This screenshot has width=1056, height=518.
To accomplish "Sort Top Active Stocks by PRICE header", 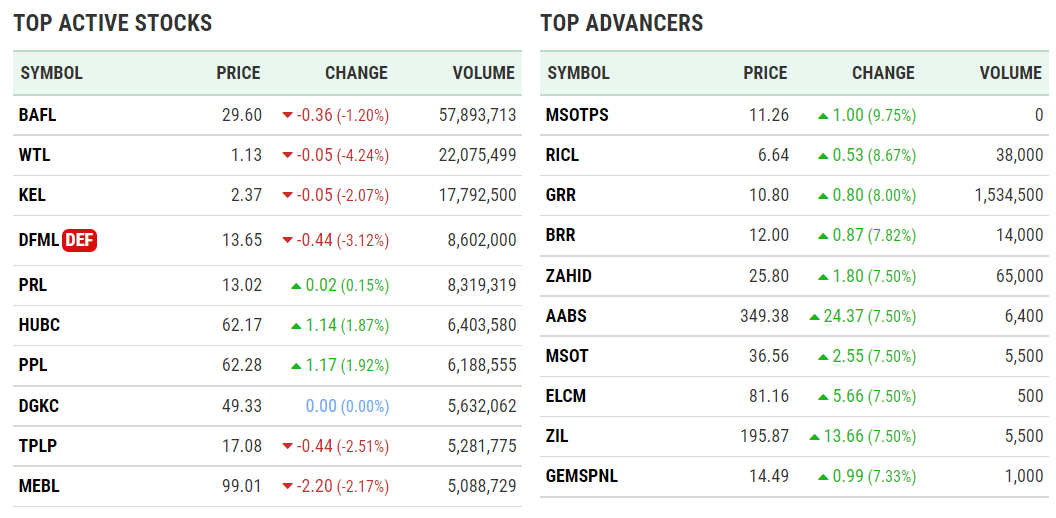I will (x=238, y=73).
